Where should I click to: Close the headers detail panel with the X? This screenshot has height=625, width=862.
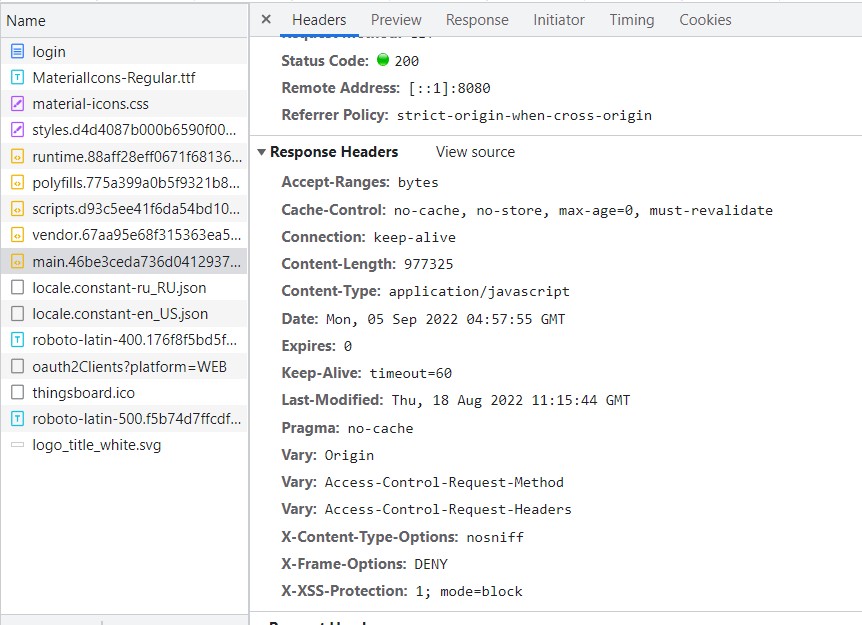click(x=264, y=19)
